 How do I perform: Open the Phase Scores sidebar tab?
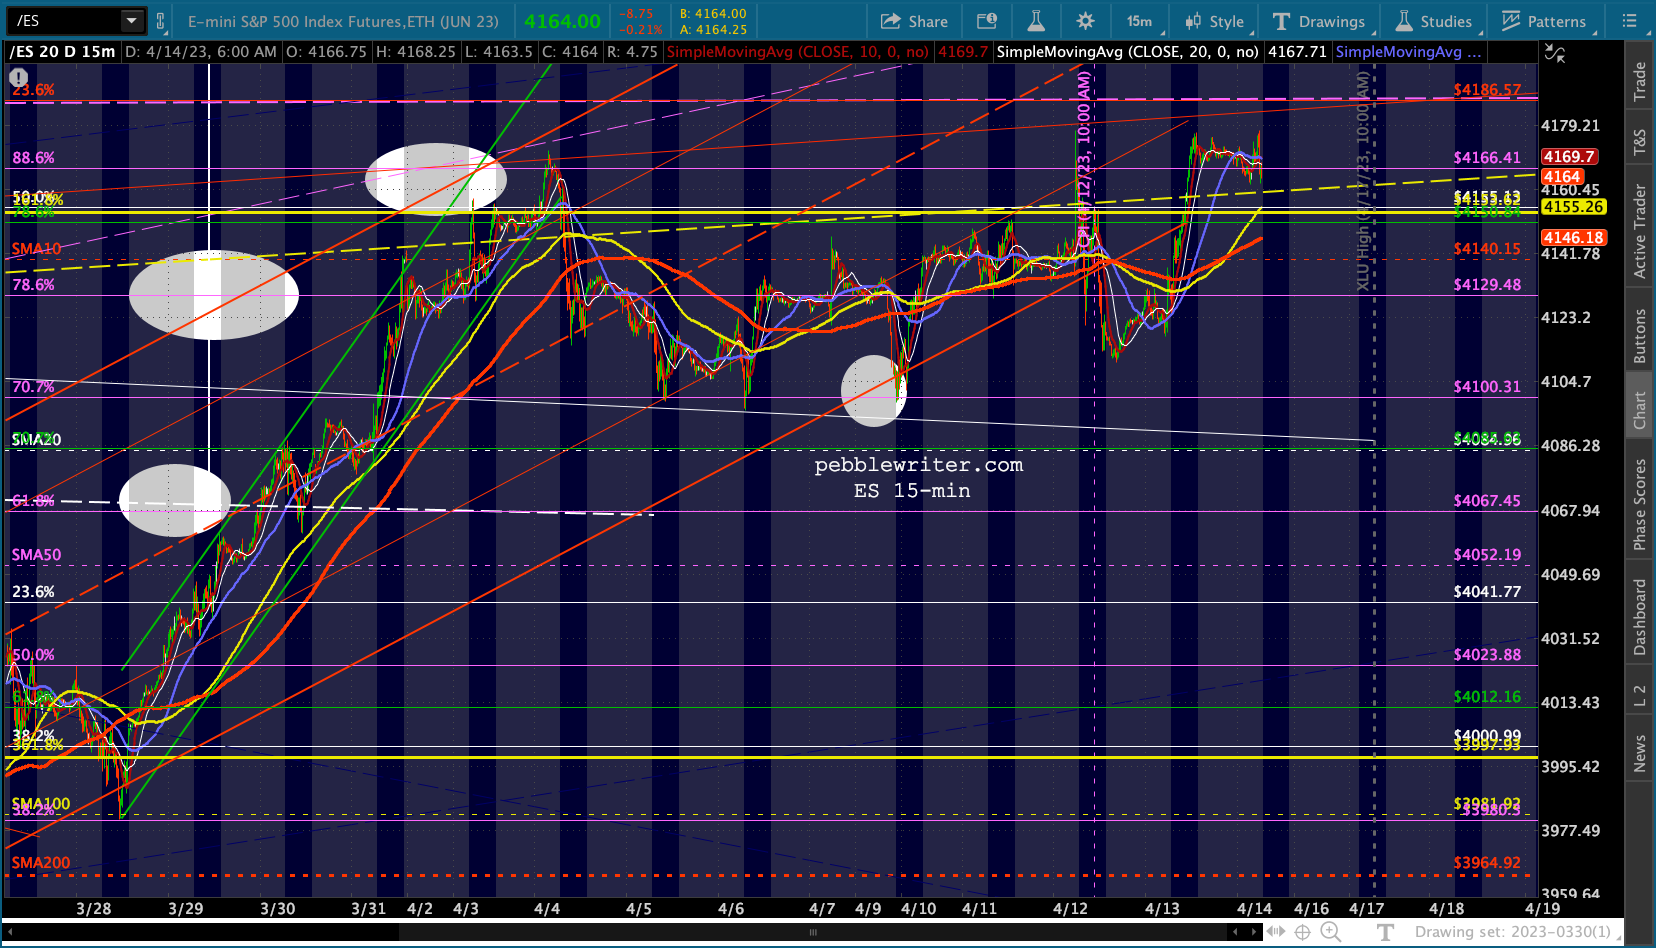[1640, 505]
